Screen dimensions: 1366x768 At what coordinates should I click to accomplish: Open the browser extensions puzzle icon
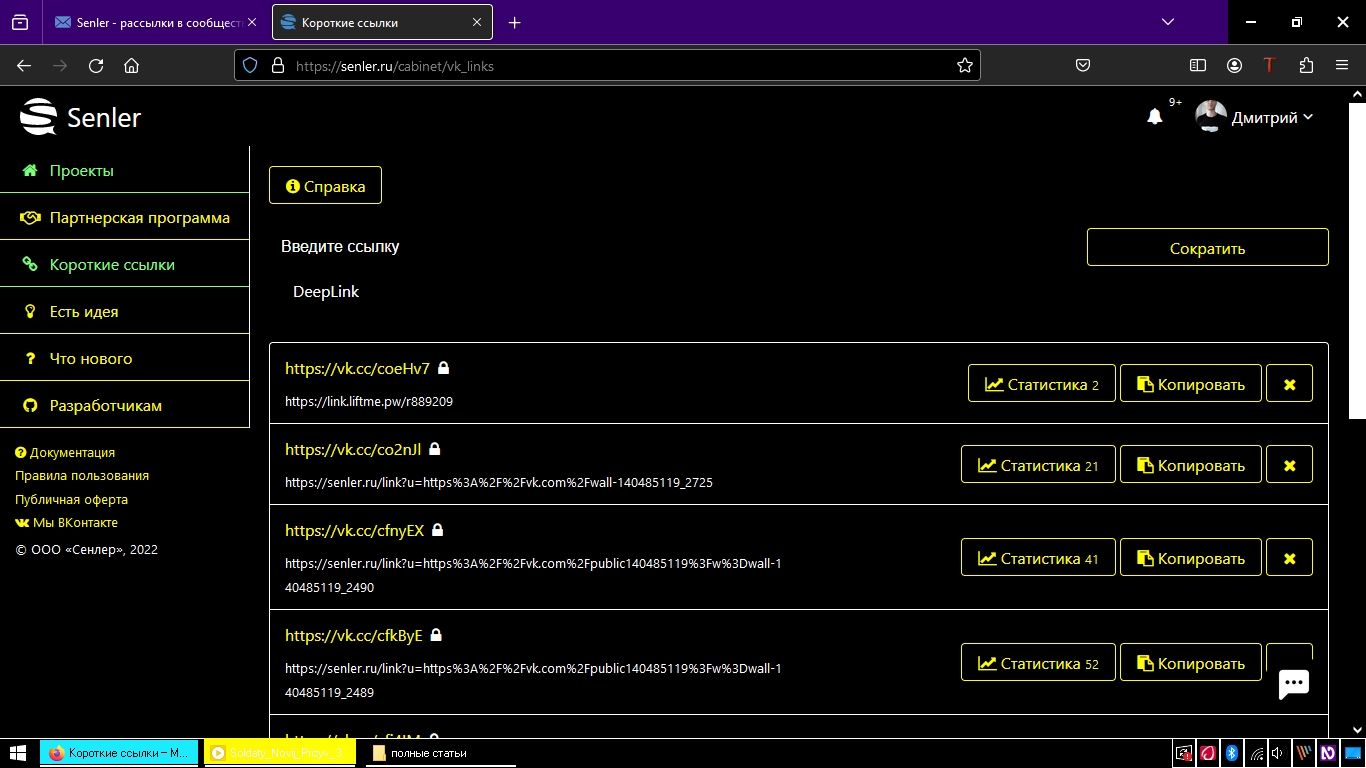(1306, 66)
